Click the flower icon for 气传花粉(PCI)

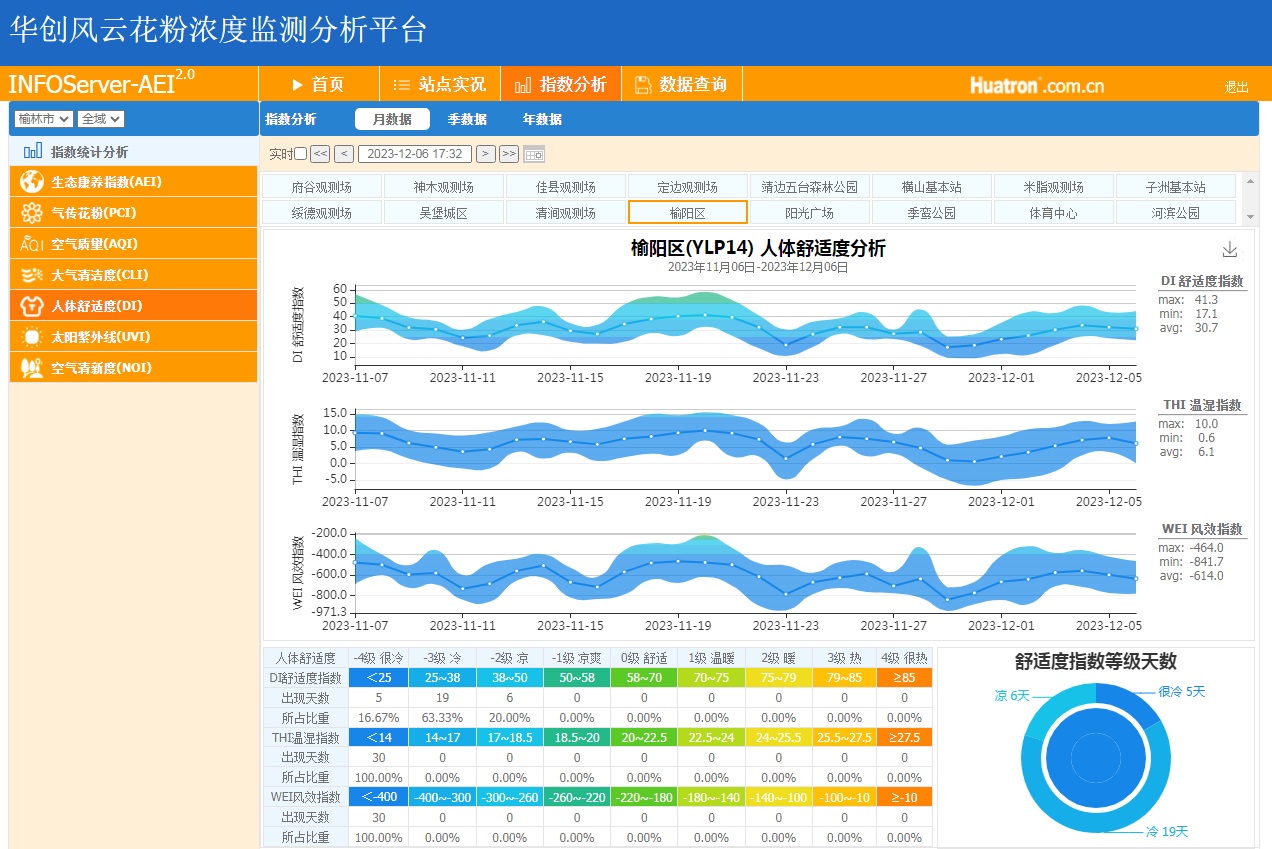pos(32,213)
